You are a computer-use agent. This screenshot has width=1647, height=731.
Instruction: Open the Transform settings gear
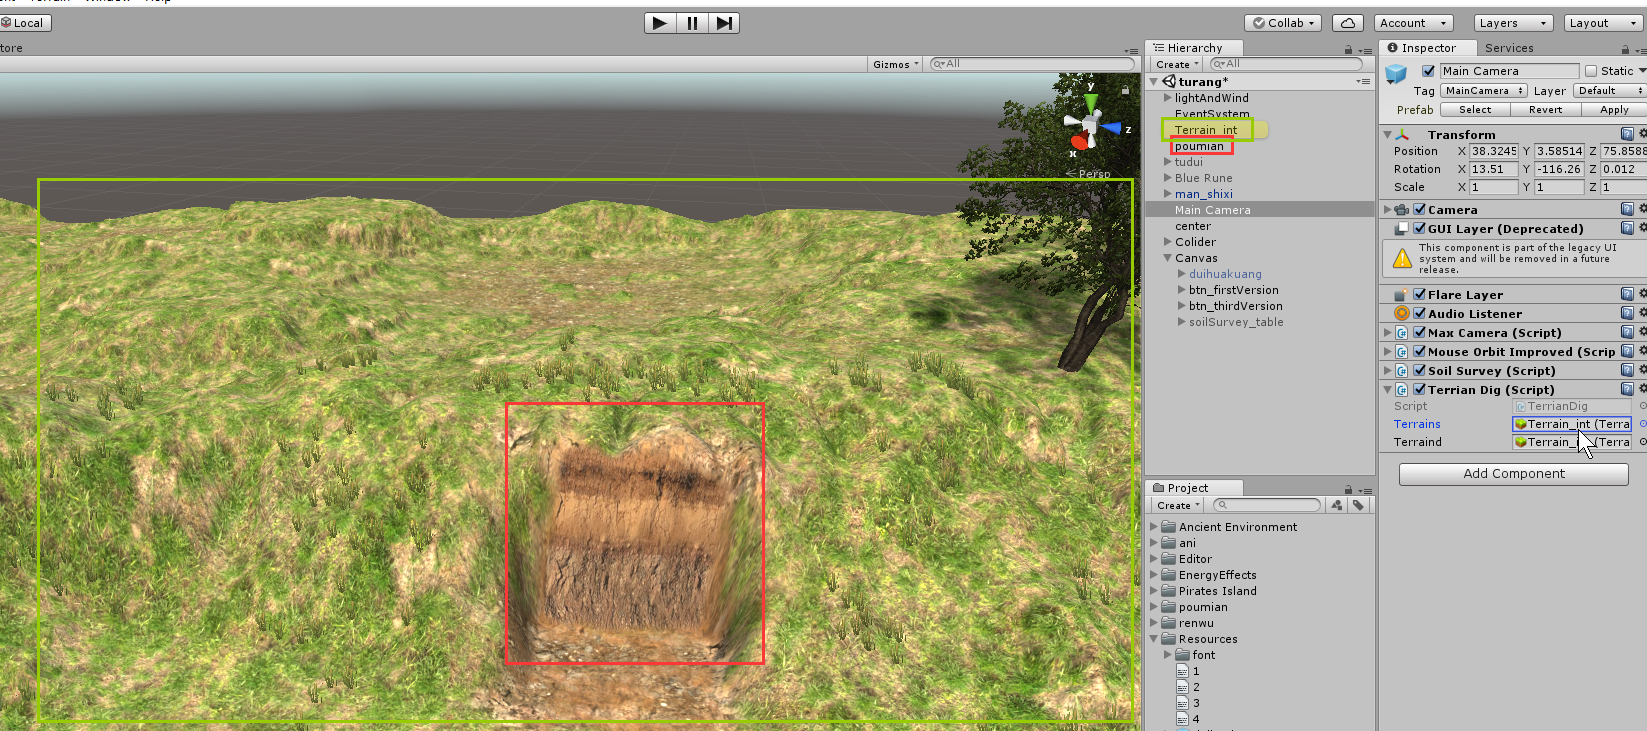pos(1642,134)
